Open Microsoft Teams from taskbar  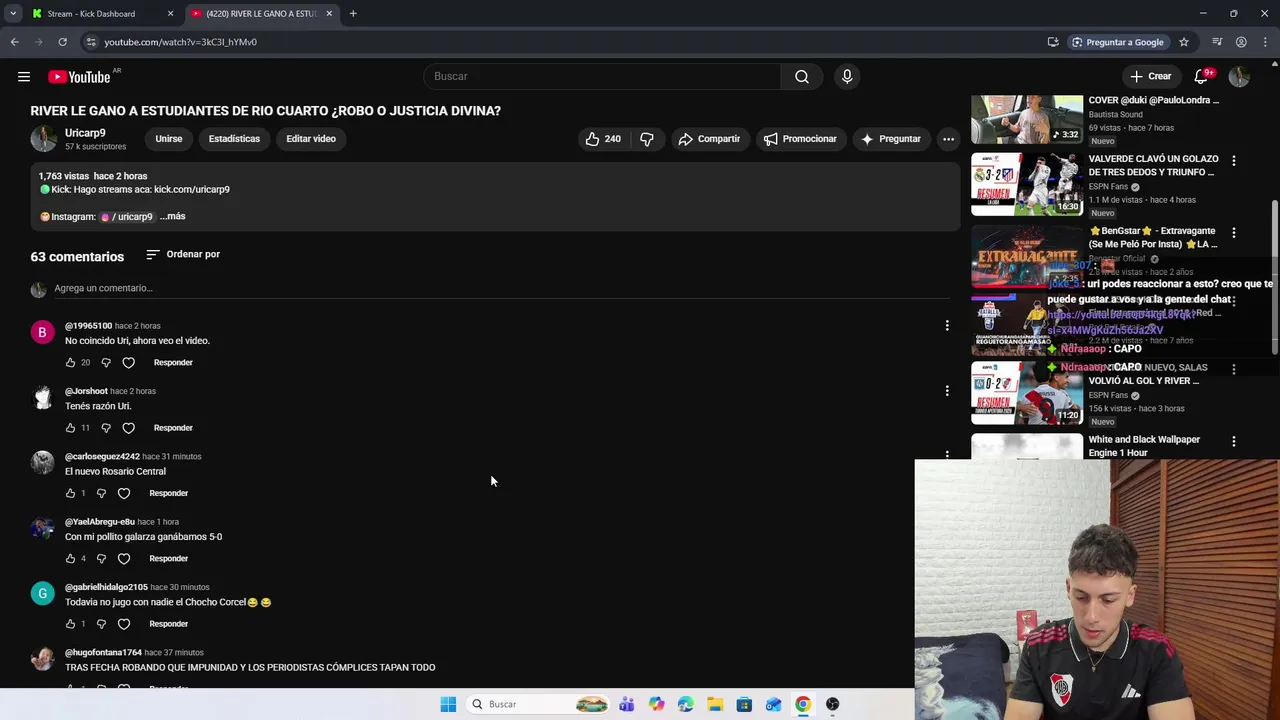[627, 704]
